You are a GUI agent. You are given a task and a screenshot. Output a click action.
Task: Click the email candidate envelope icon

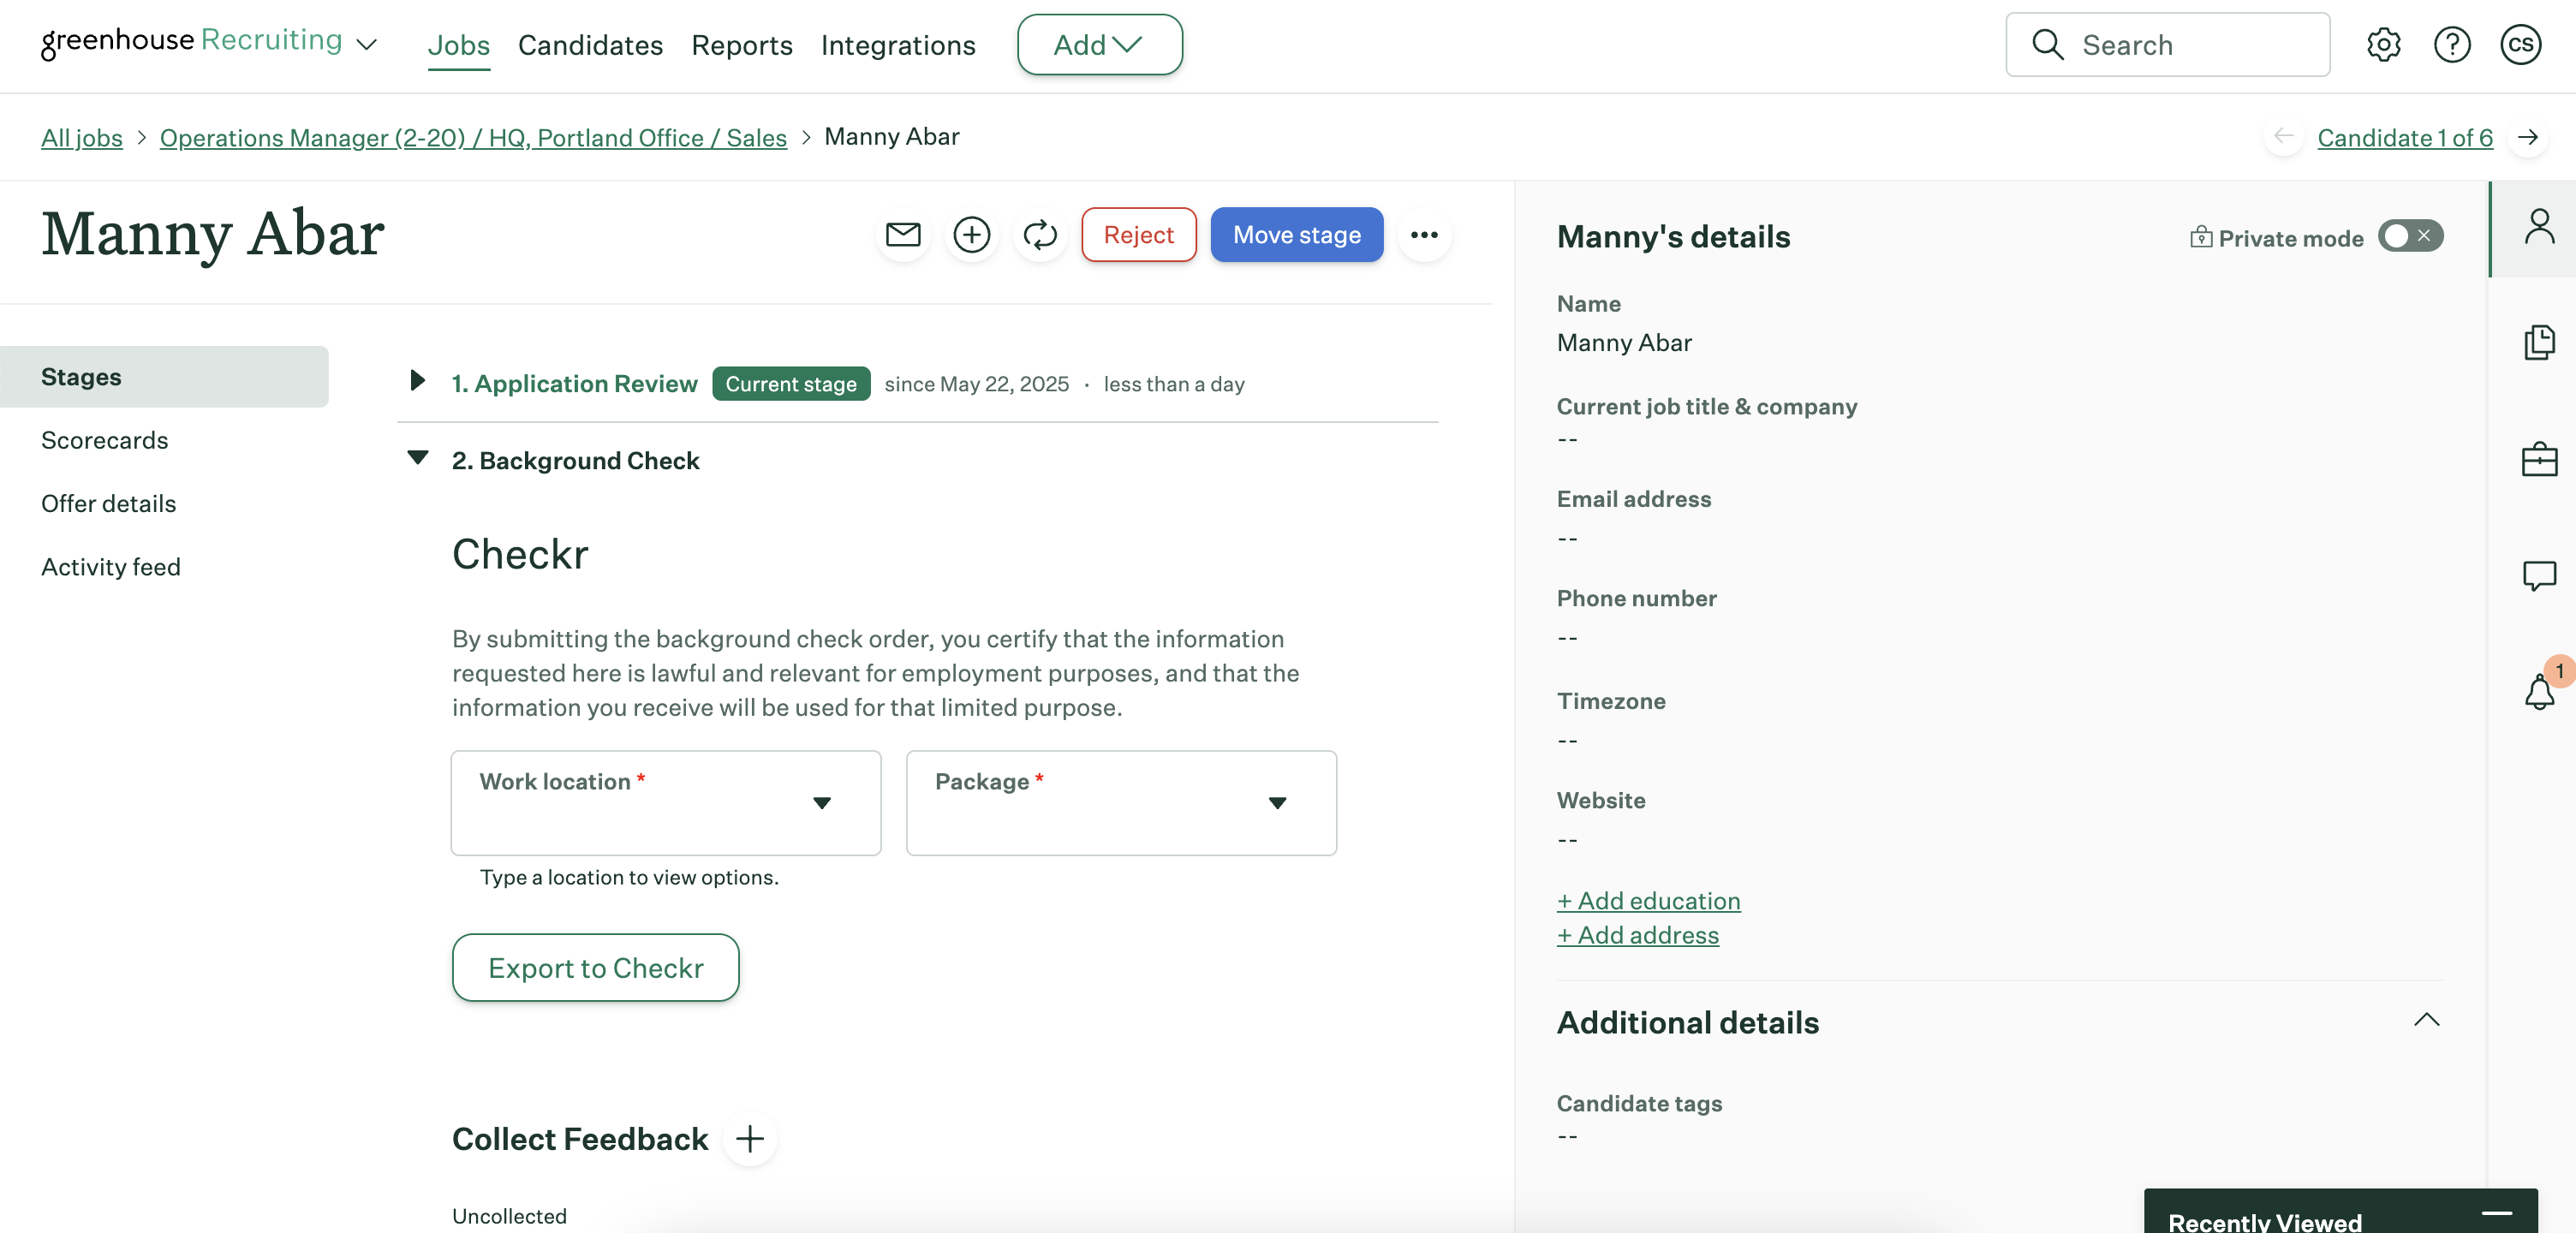point(903,235)
